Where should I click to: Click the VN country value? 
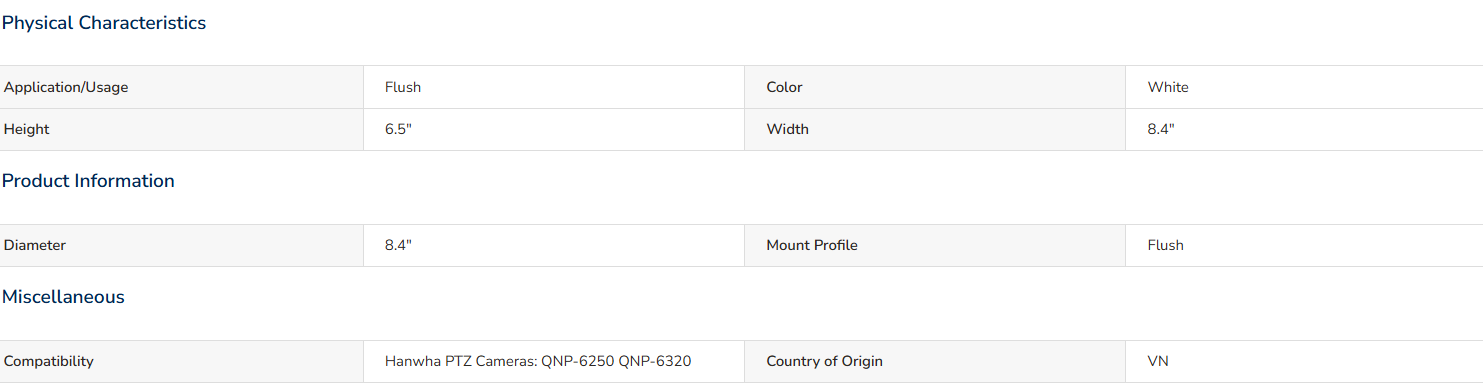click(x=1158, y=361)
